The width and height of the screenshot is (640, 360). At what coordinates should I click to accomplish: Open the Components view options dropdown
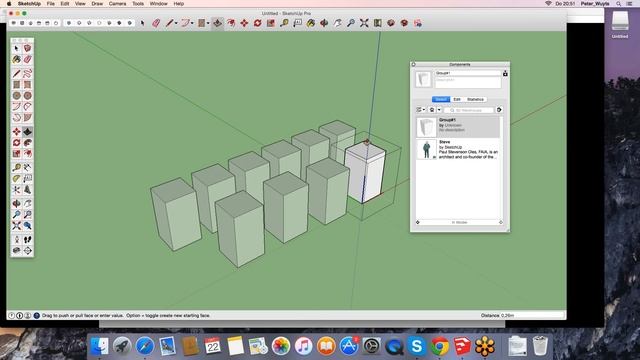[x=420, y=110]
